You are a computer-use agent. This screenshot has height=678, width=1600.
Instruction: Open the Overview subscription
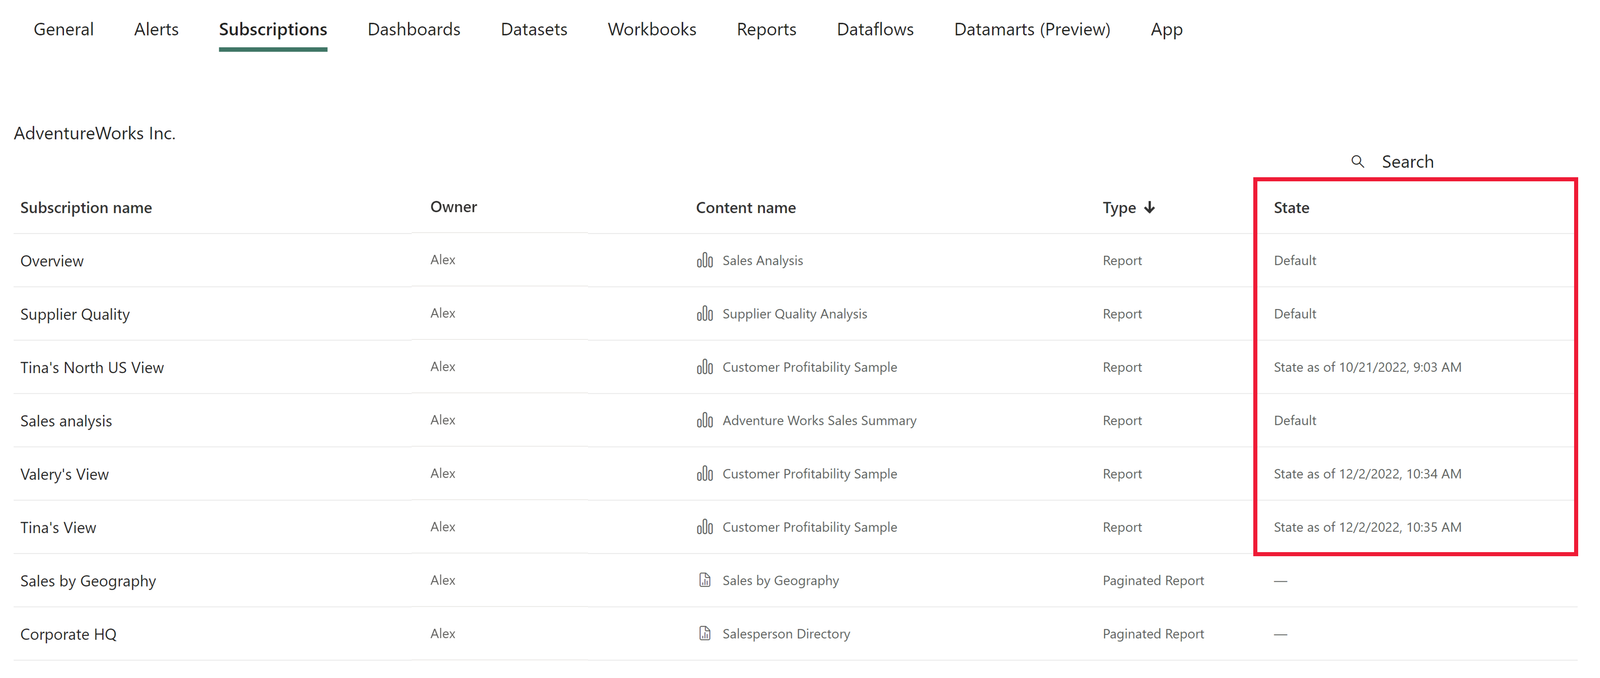pos(52,261)
